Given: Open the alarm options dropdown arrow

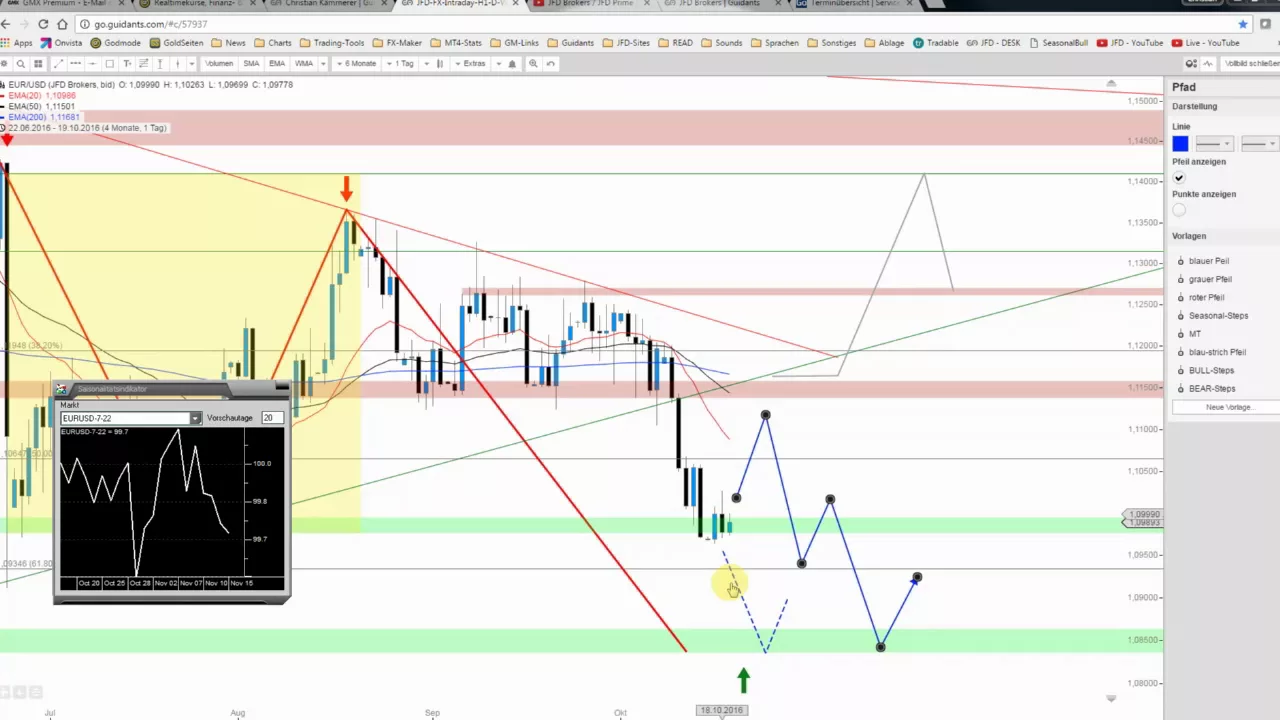Looking at the screenshot, I should click(x=498, y=63).
